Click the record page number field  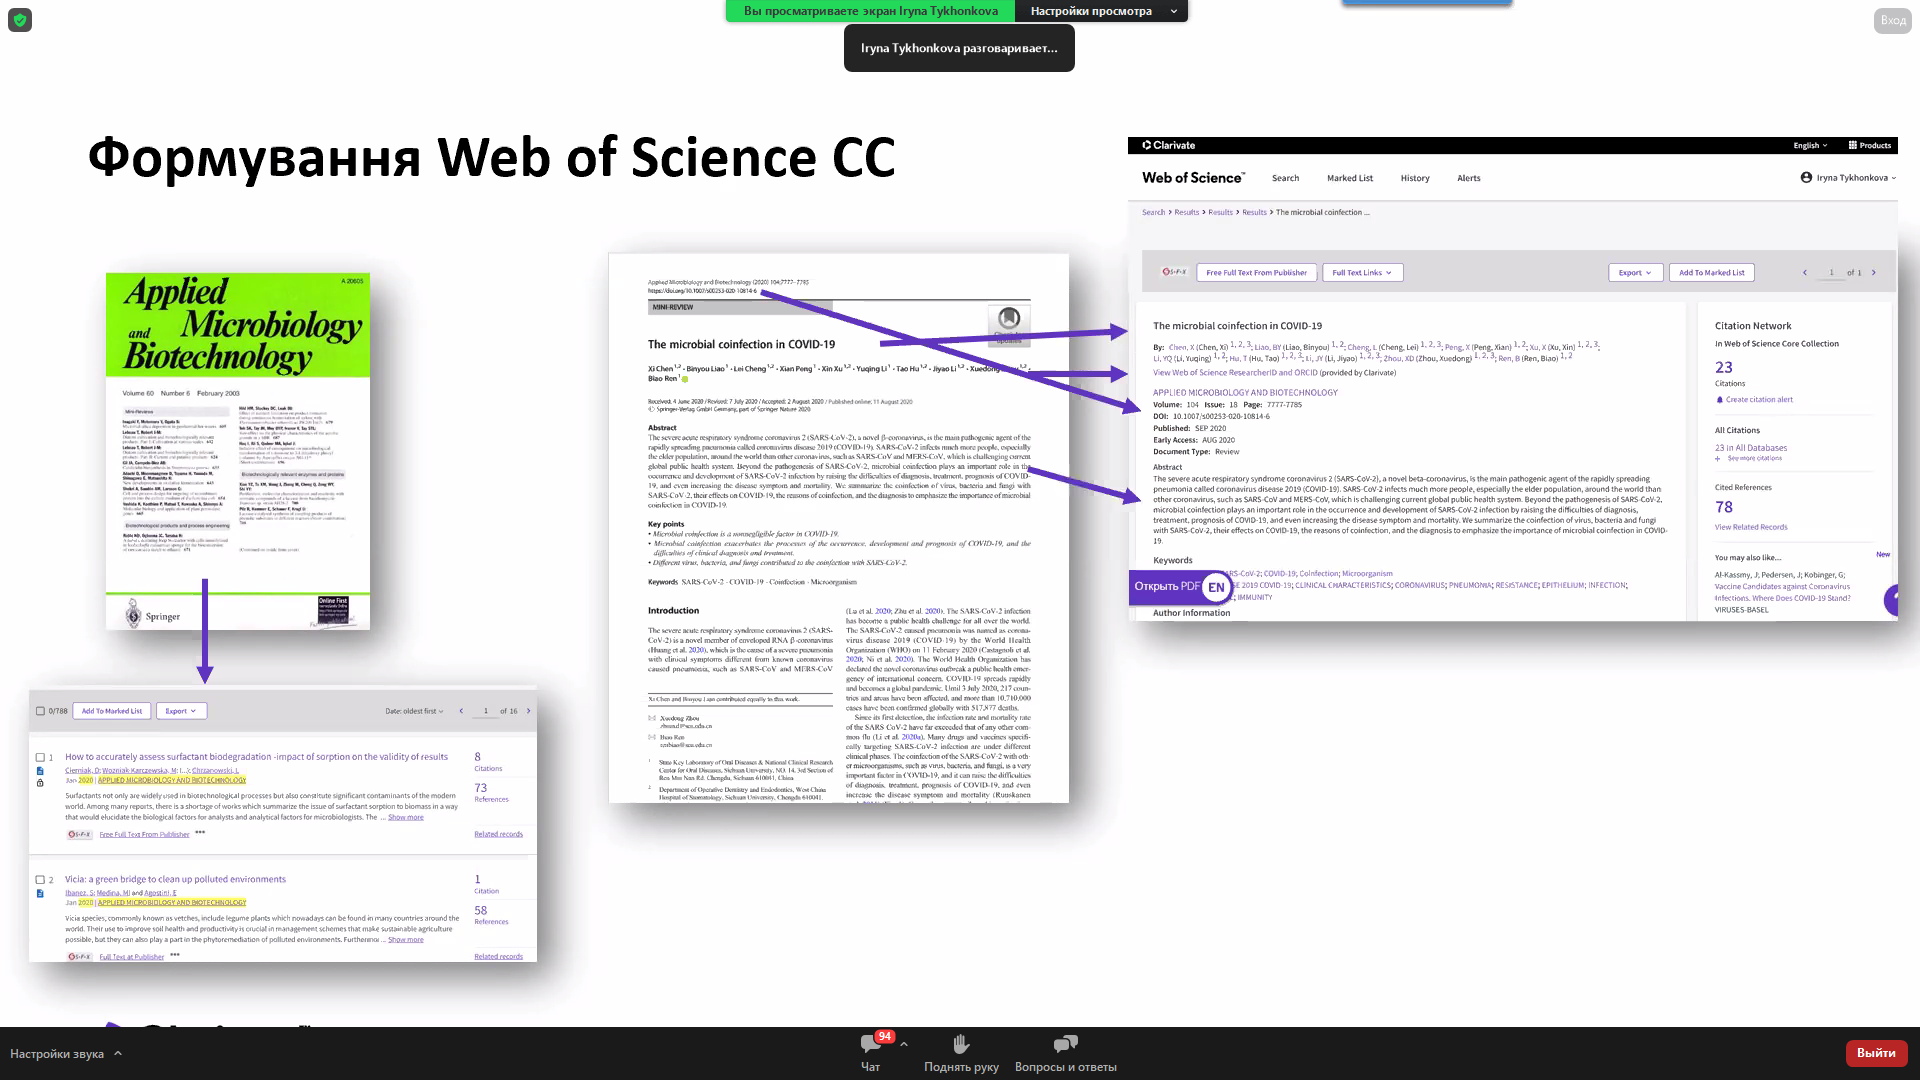tap(1831, 272)
